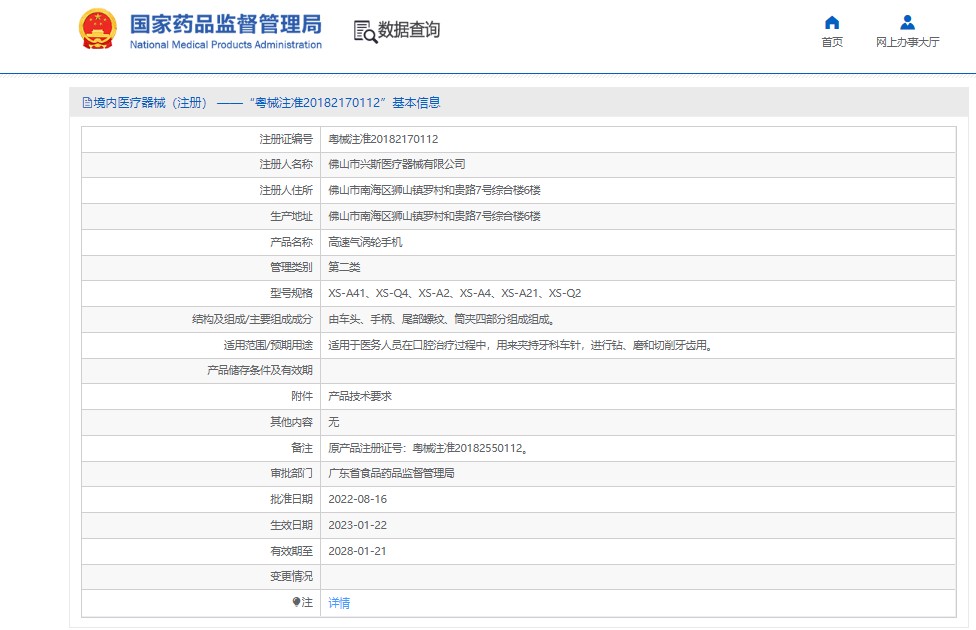Image resolution: width=976 pixels, height=630 pixels.
Task: Open 网上办事大厅 via its text label
Action: 907,42
